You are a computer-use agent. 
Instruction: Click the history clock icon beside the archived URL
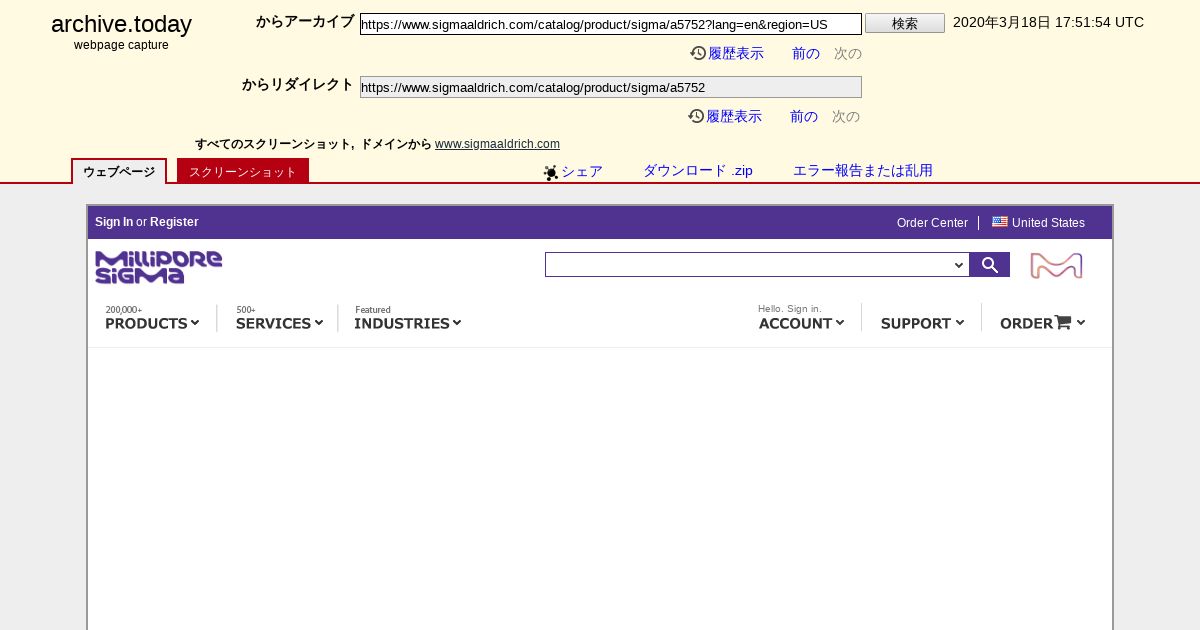[698, 53]
